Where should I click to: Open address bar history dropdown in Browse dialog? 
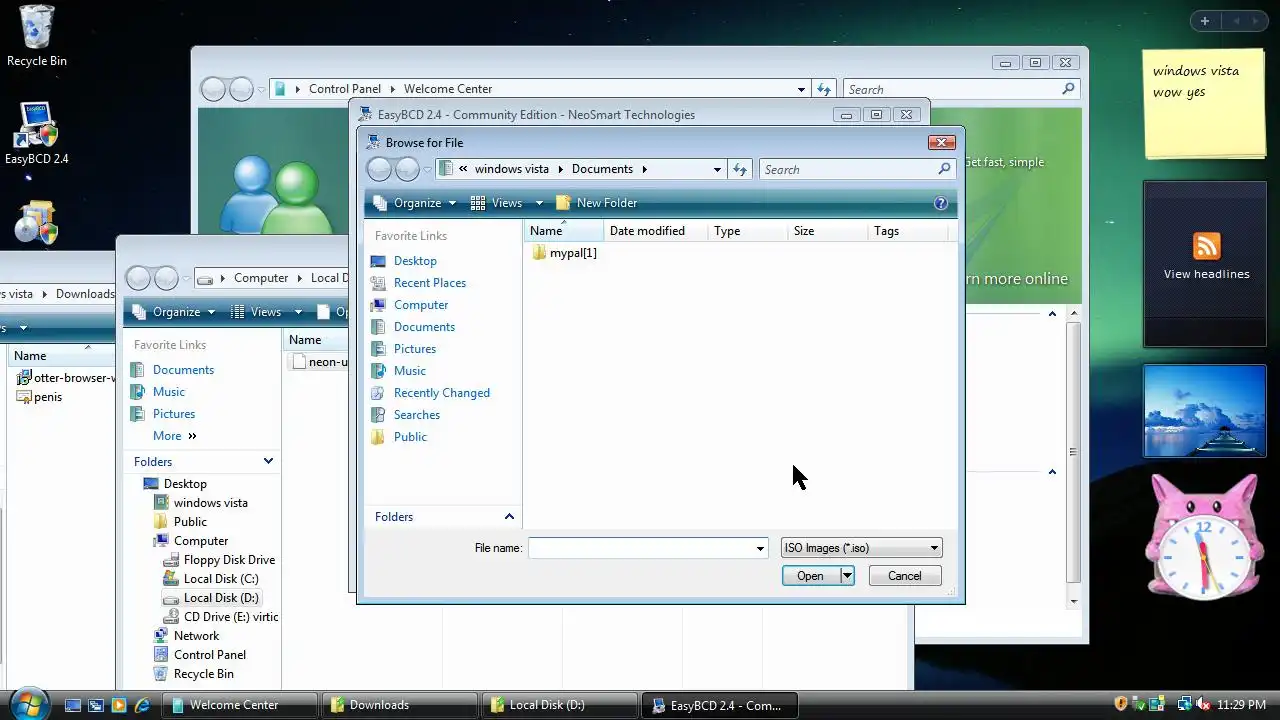pyautogui.click(x=717, y=170)
